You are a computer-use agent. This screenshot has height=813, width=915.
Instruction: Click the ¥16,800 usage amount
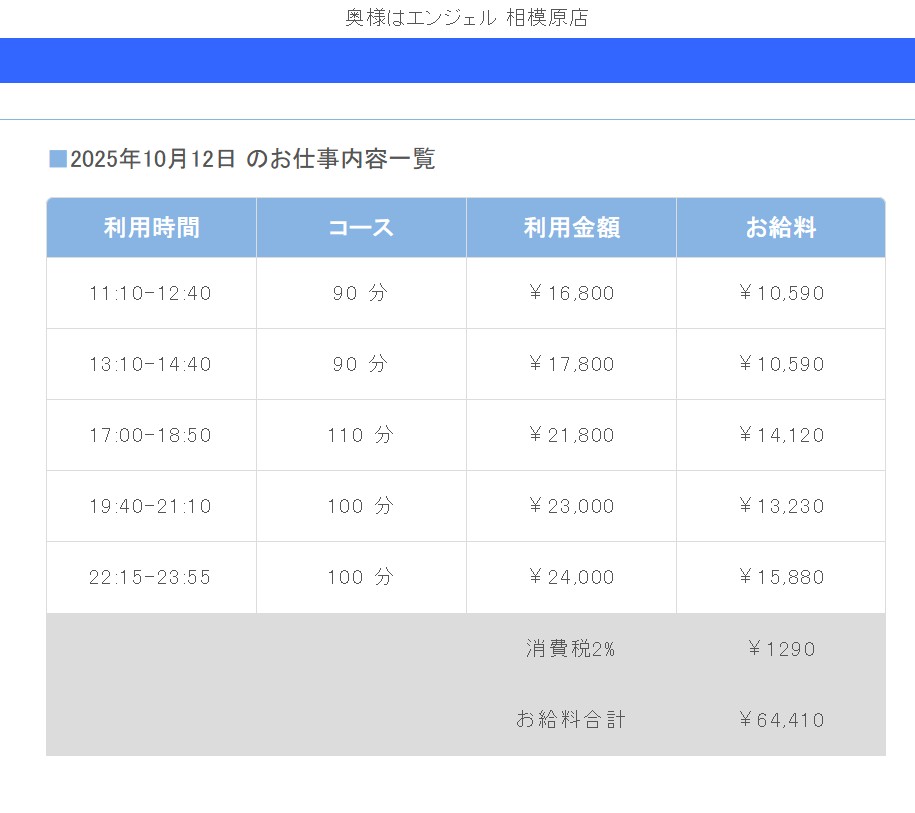(x=571, y=294)
